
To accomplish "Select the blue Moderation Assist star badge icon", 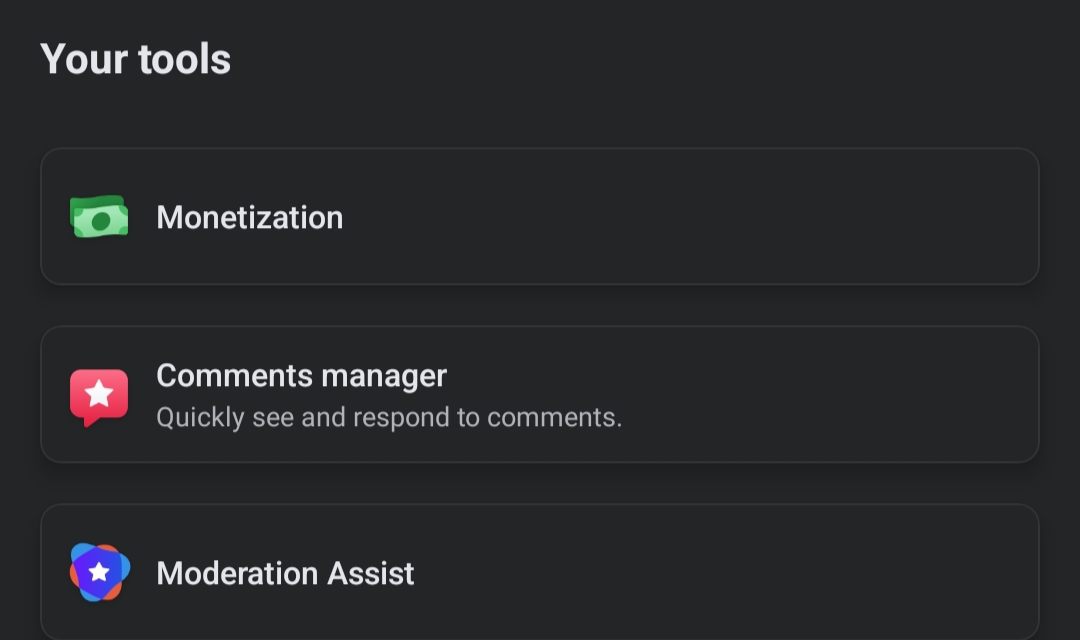I will (99, 572).
